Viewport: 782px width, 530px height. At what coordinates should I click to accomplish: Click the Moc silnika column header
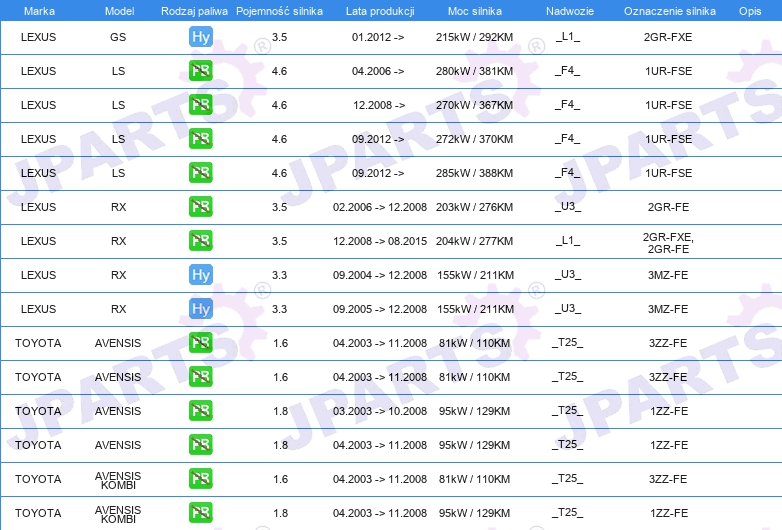(x=475, y=11)
